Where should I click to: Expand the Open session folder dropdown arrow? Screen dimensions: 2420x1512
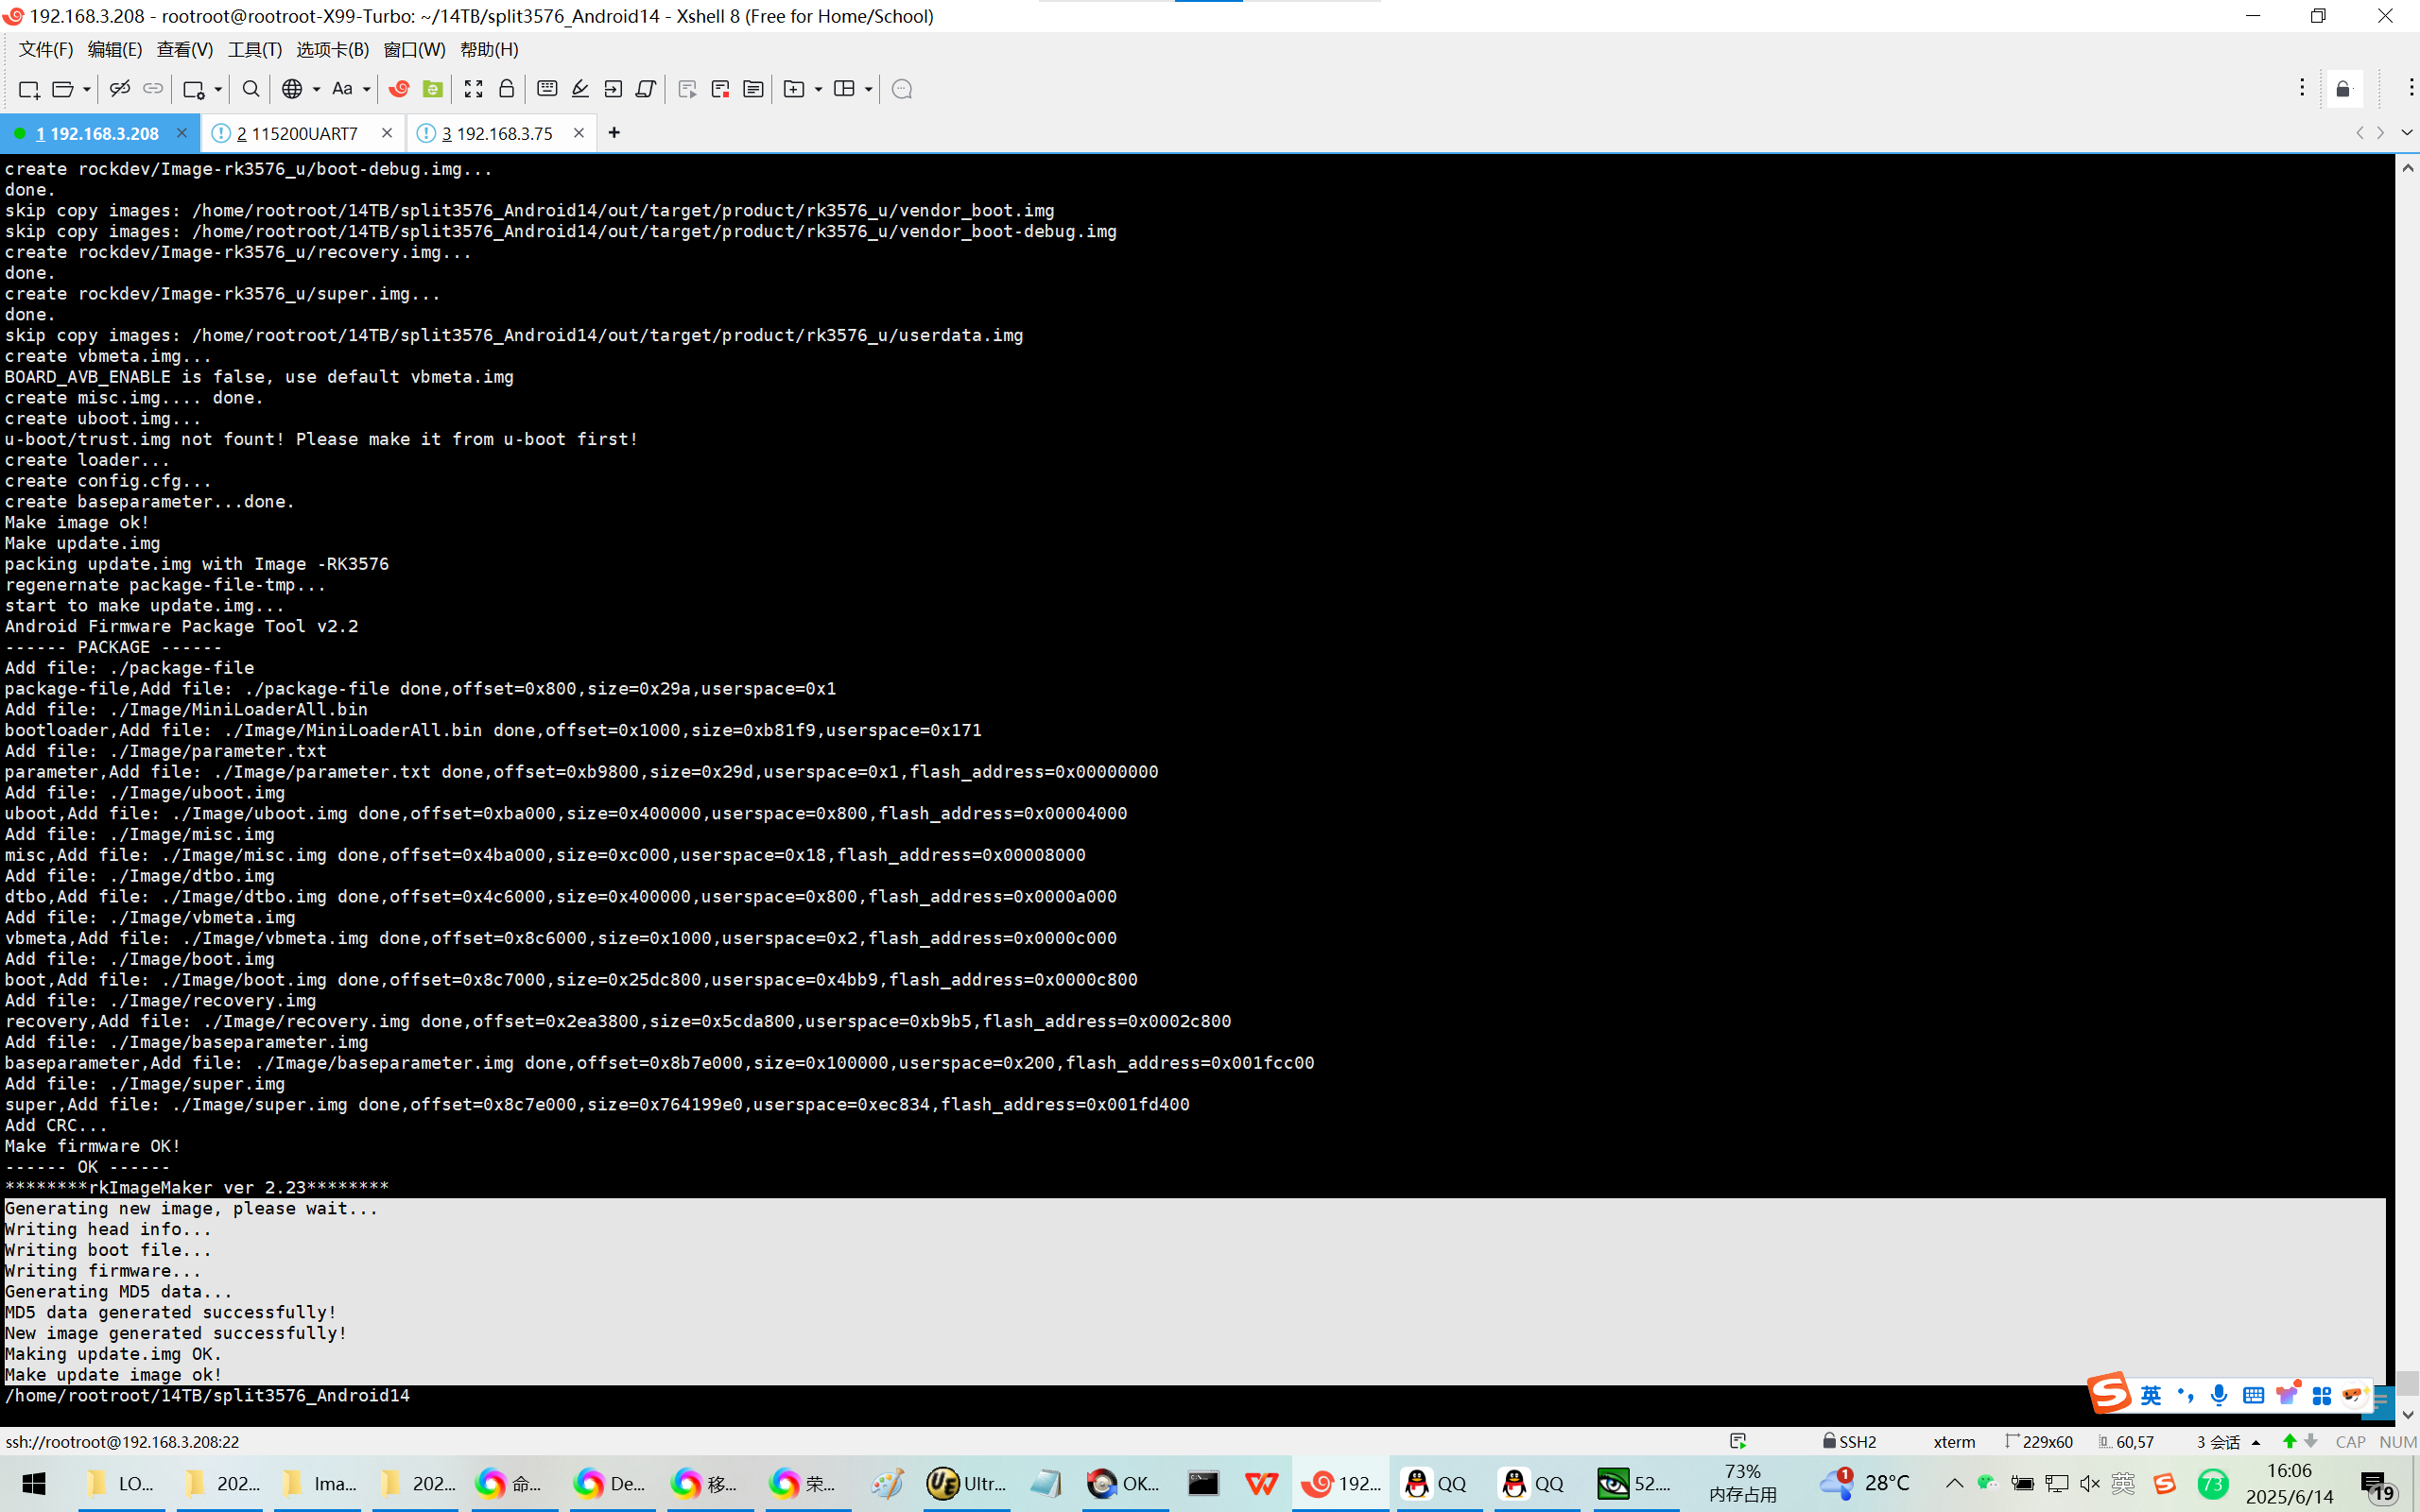[x=87, y=90]
